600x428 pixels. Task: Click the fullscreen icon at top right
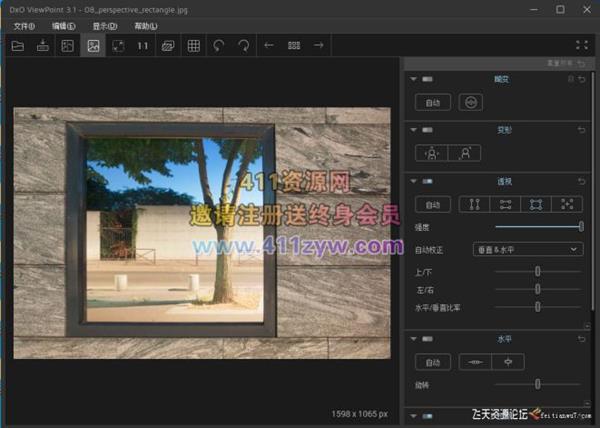pos(582,46)
